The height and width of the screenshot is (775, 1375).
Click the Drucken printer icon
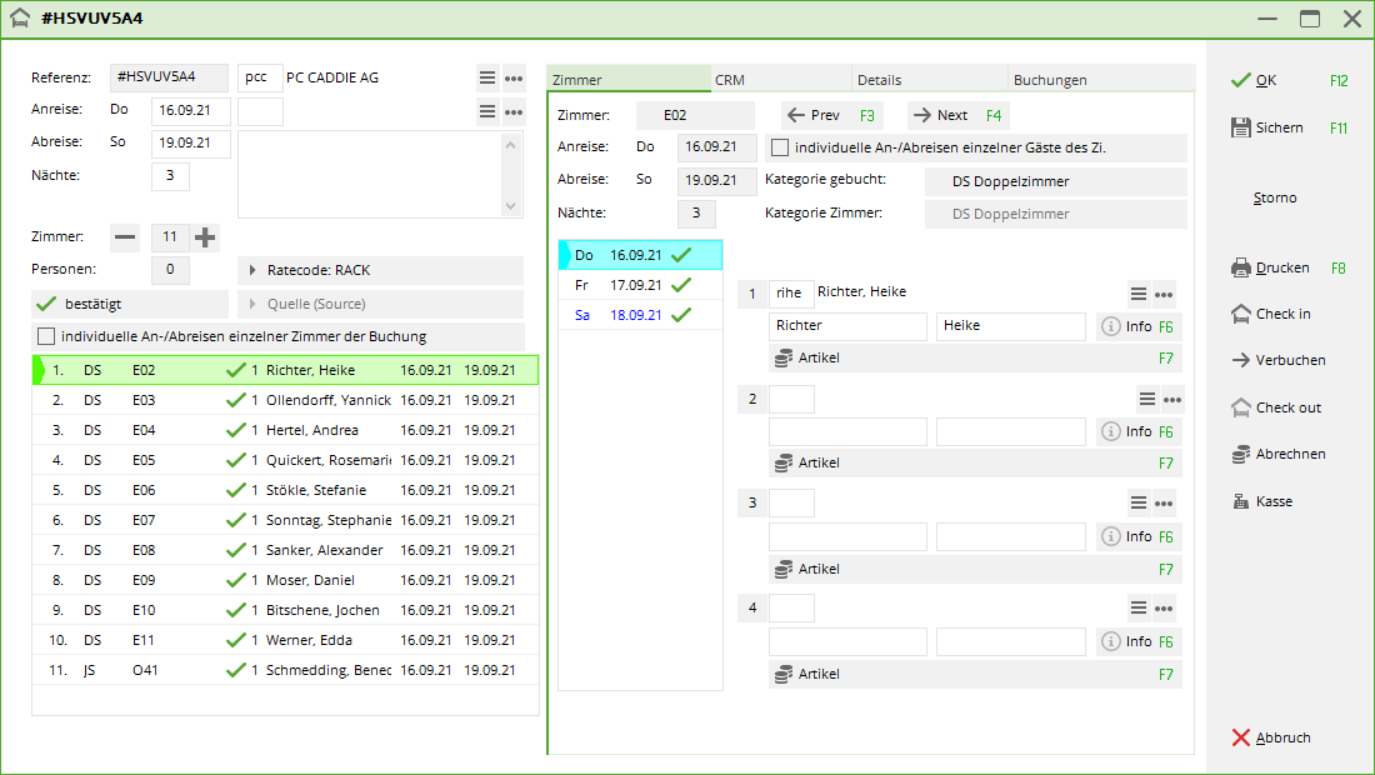1241,268
